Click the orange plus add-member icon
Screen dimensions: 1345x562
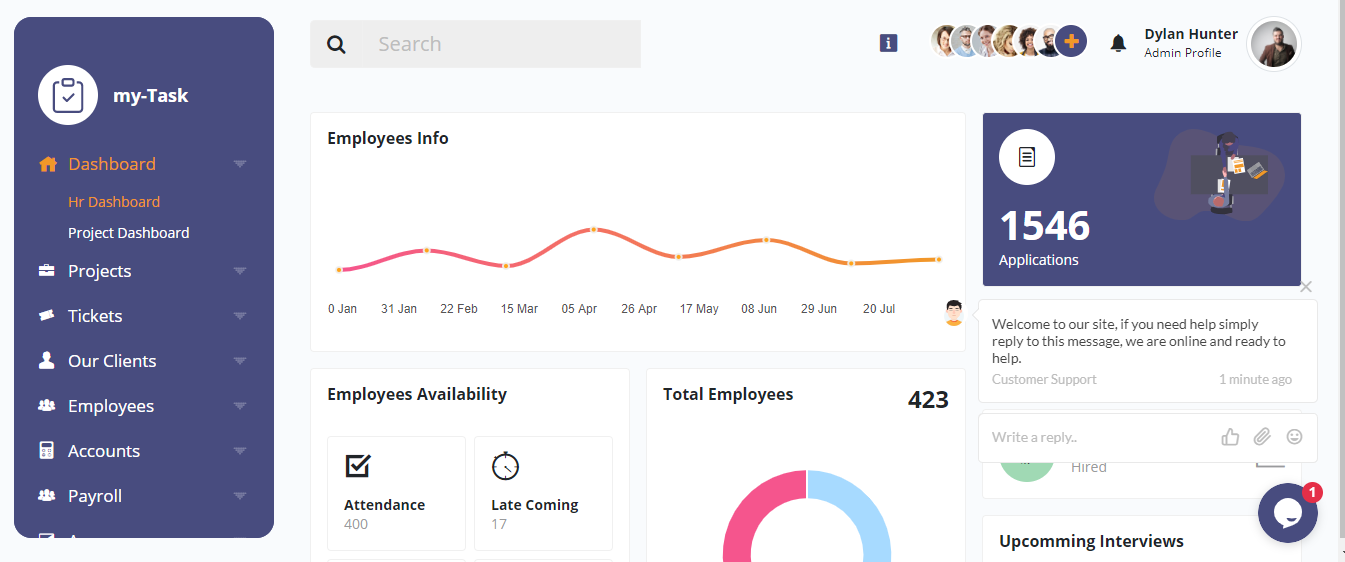[1071, 41]
